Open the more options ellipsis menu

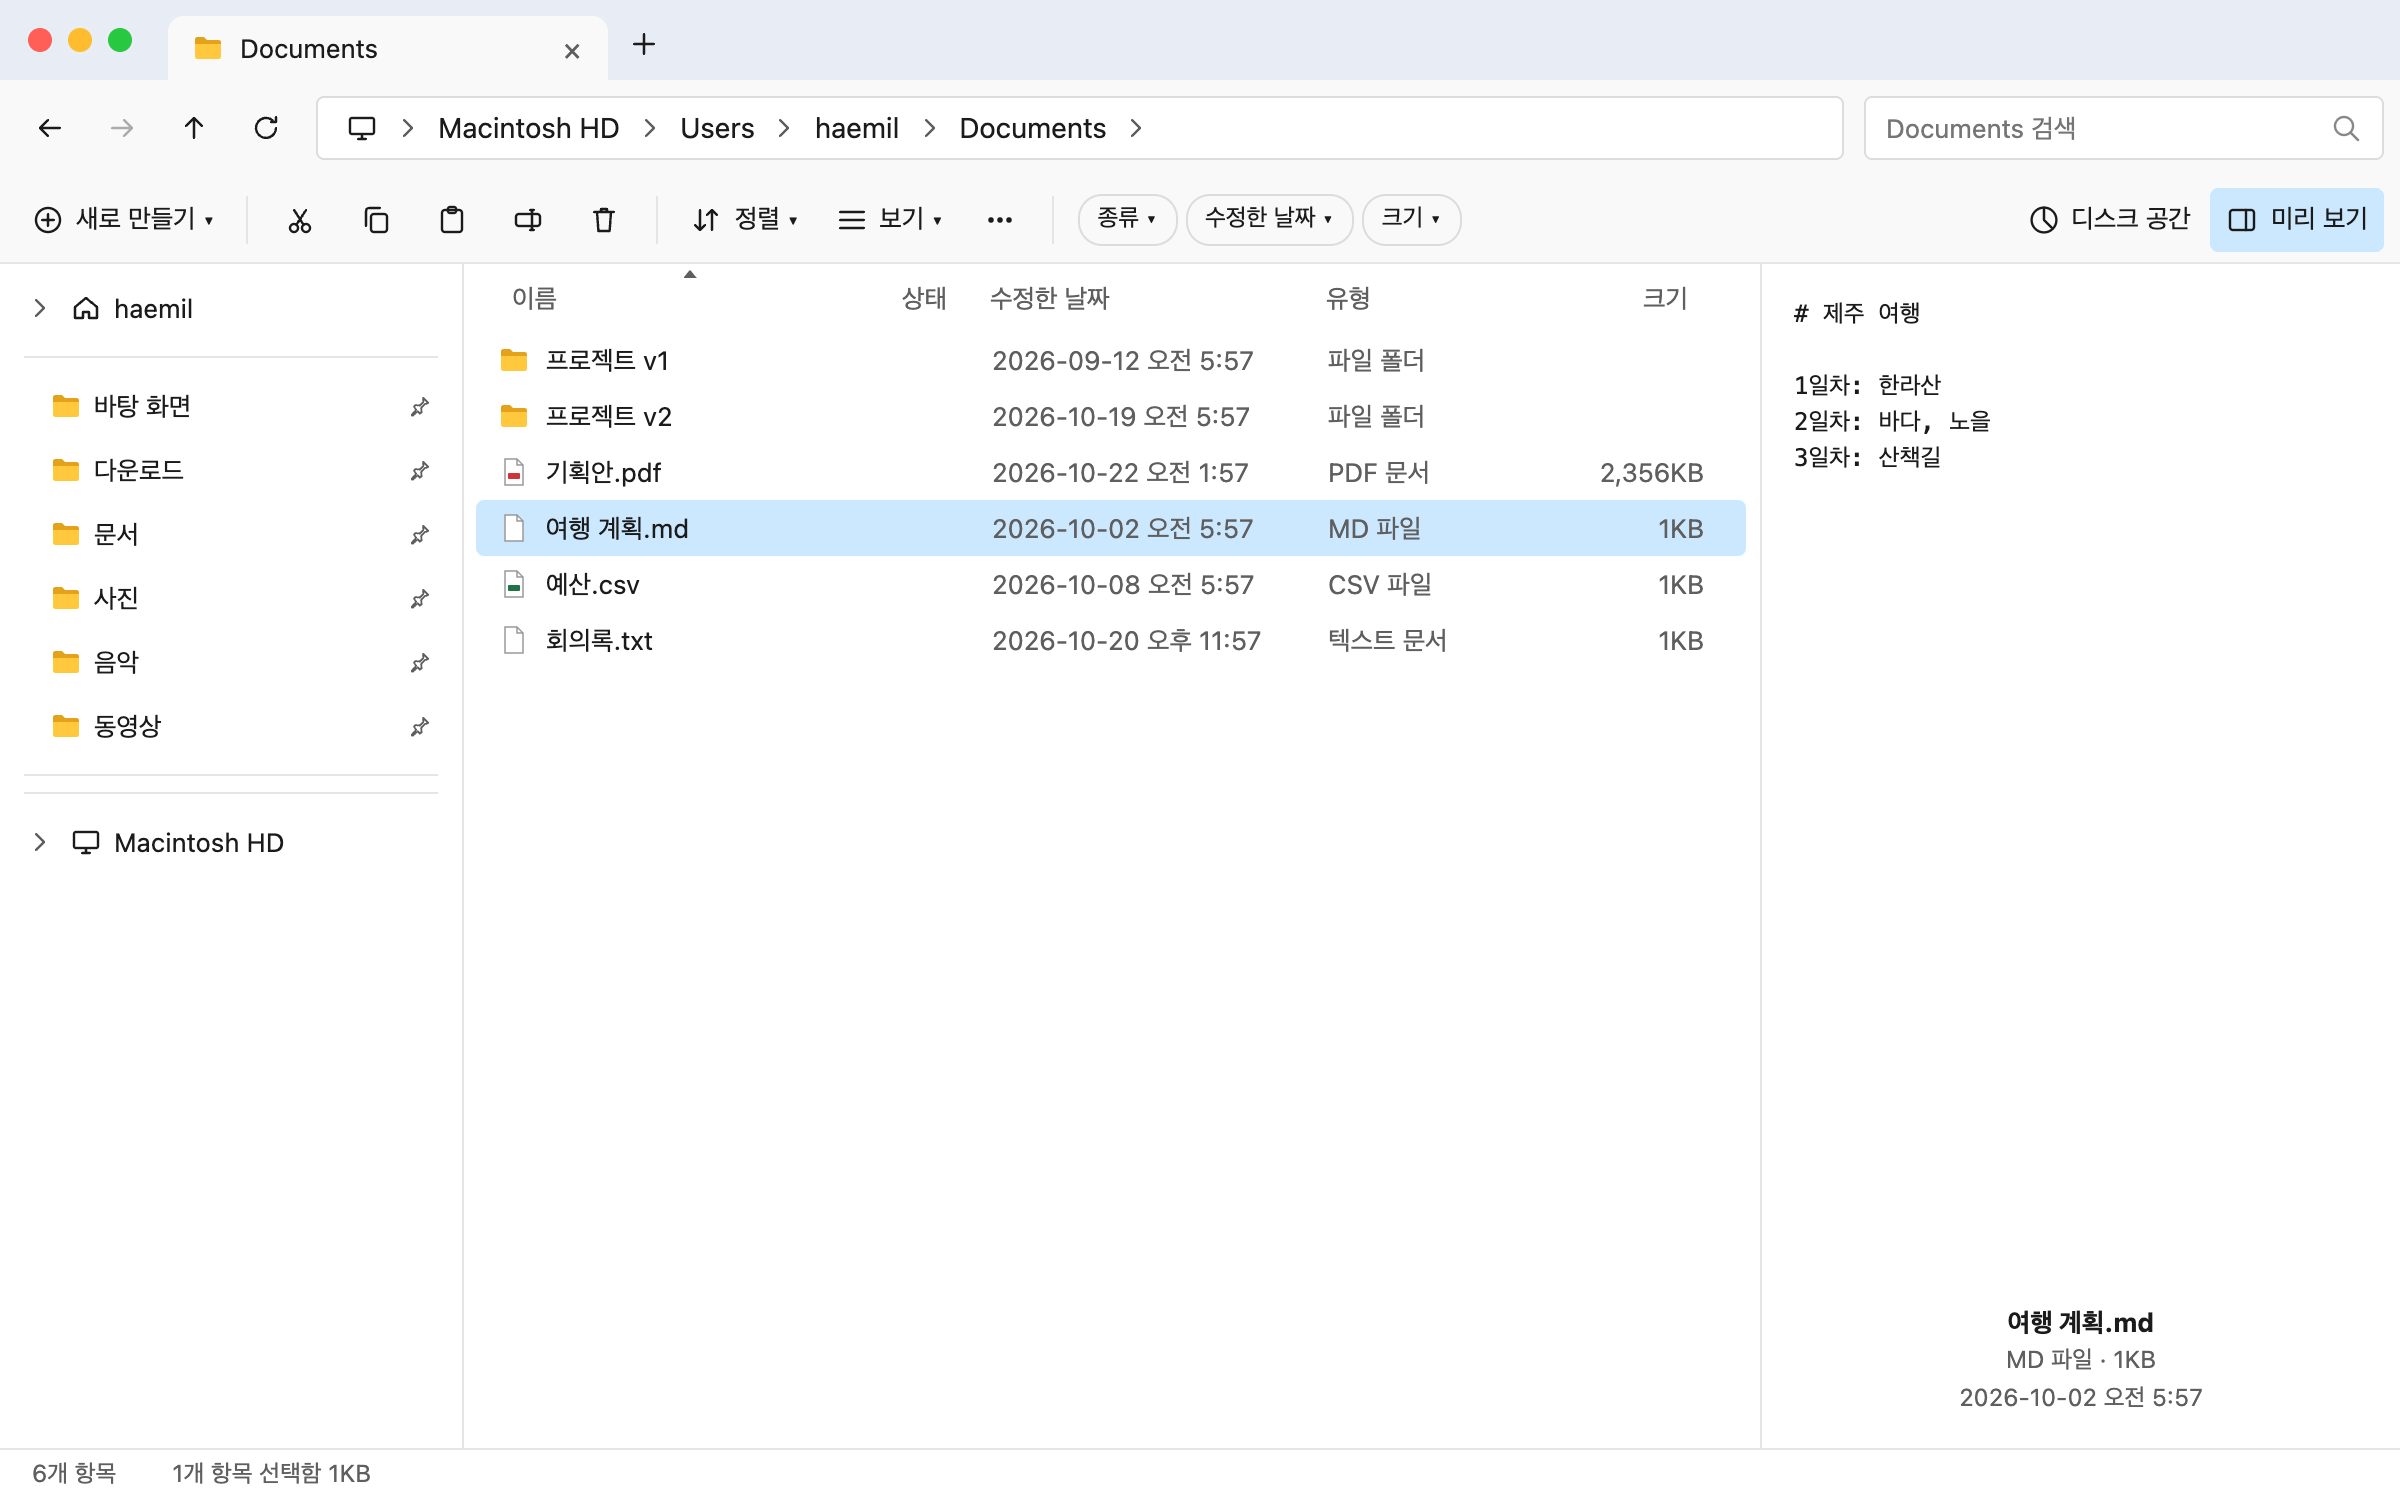[1000, 219]
